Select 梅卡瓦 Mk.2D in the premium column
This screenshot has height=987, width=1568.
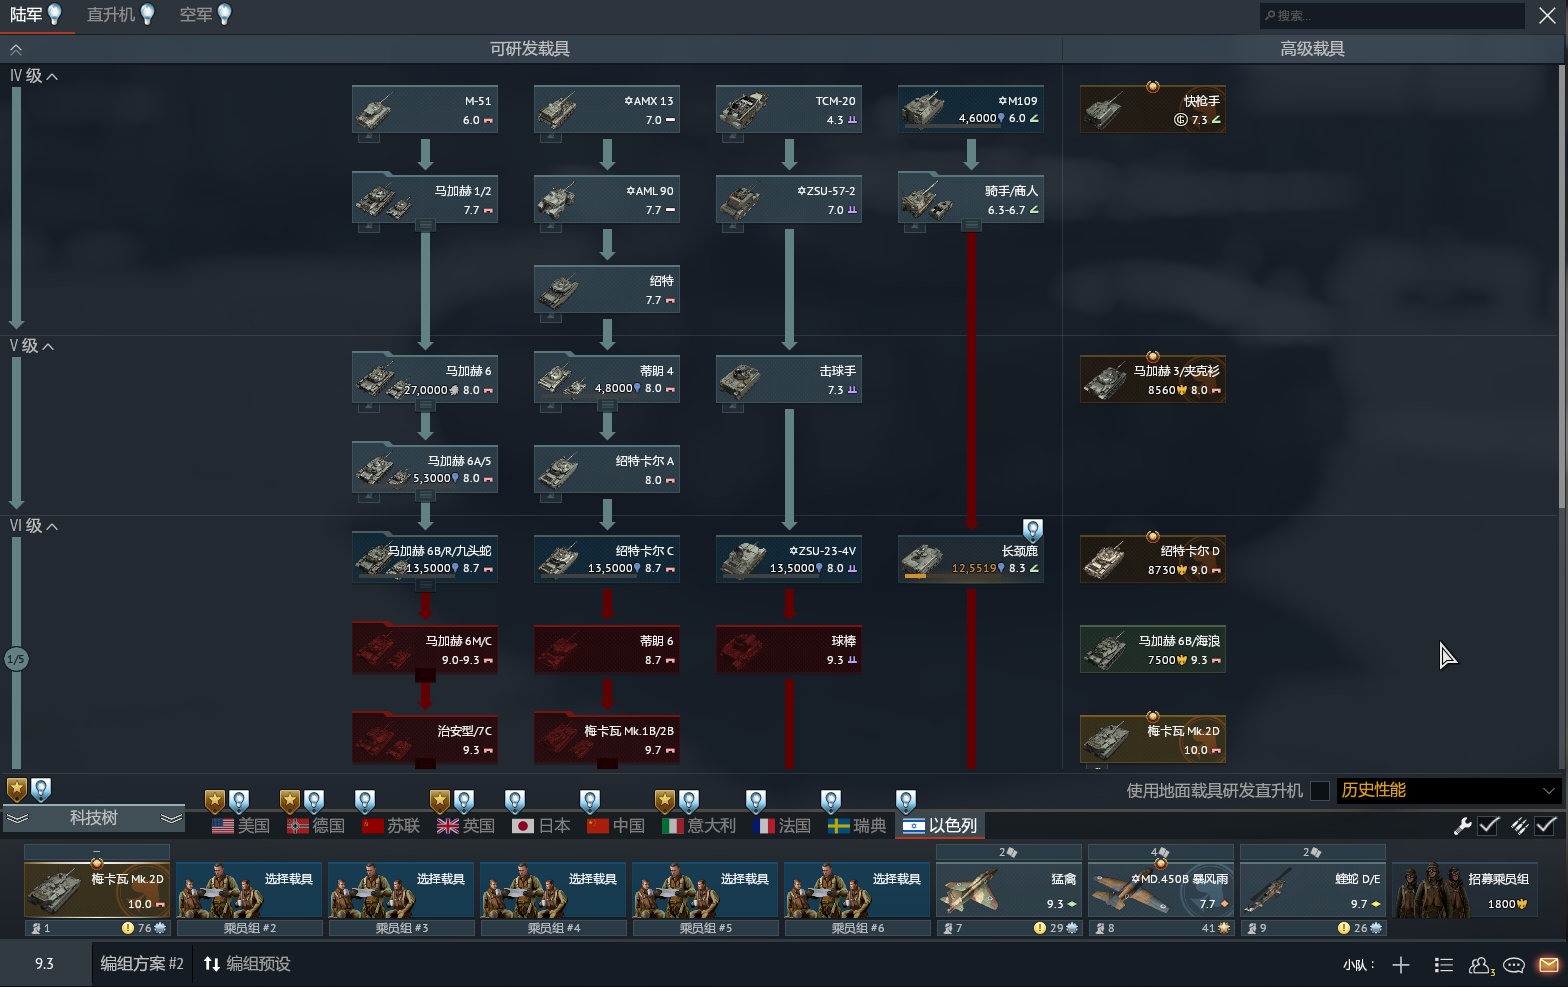coord(1153,740)
